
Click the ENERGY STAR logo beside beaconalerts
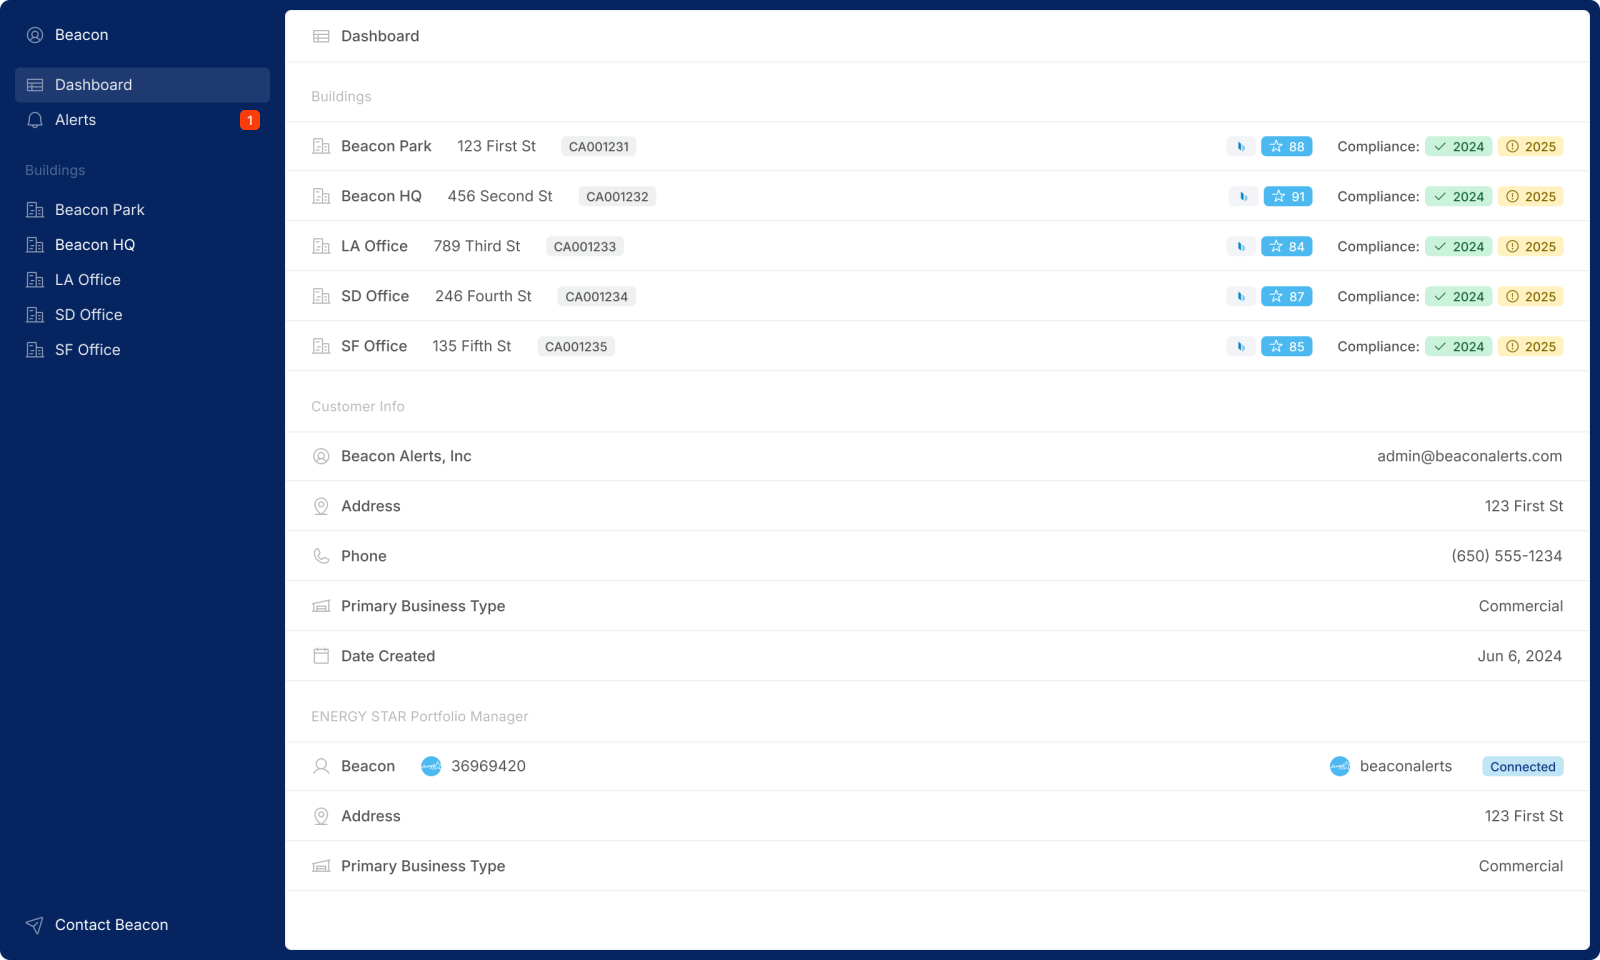pyautogui.click(x=1340, y=766)
